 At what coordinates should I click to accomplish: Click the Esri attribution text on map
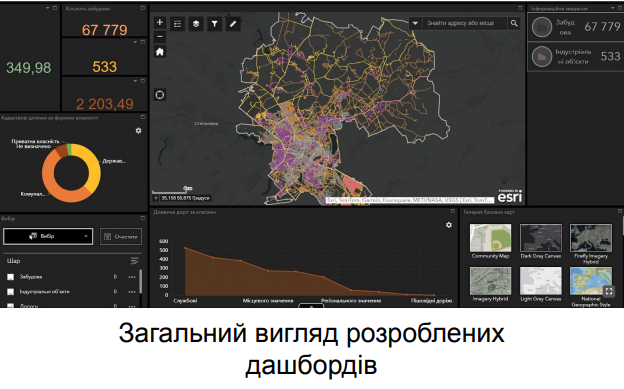point(410,200)
